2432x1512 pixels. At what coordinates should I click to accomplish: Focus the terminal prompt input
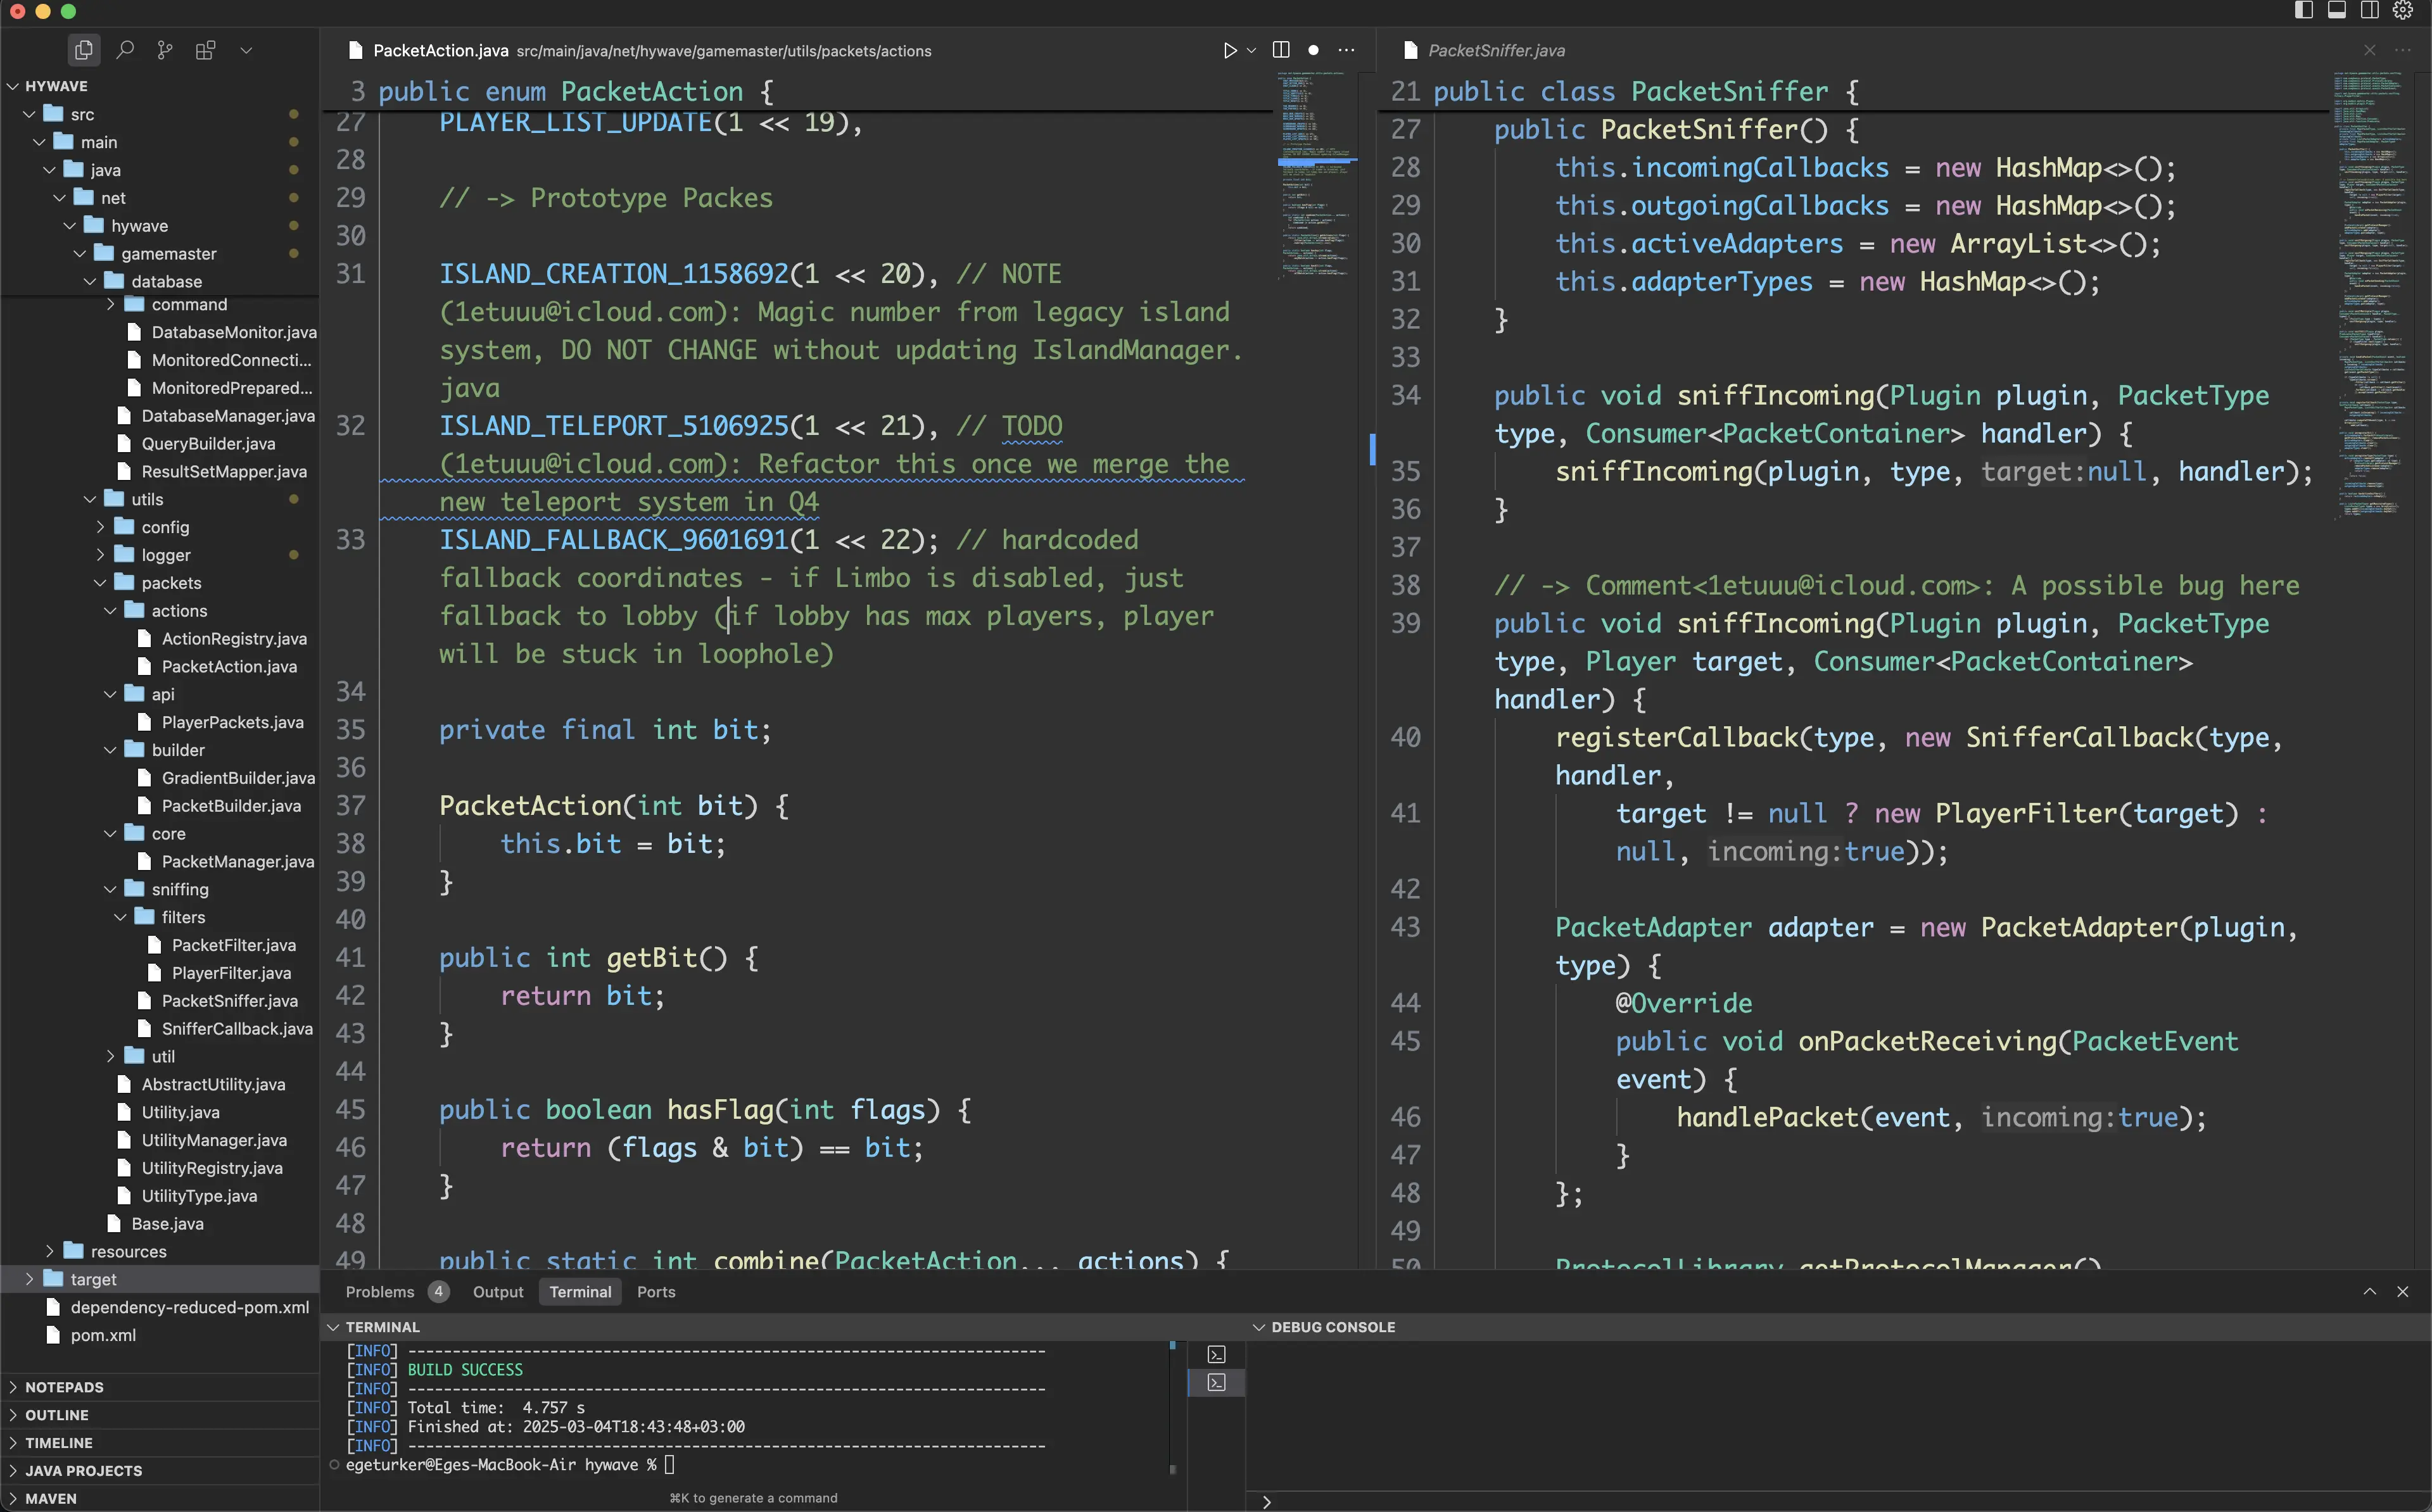670,1465
